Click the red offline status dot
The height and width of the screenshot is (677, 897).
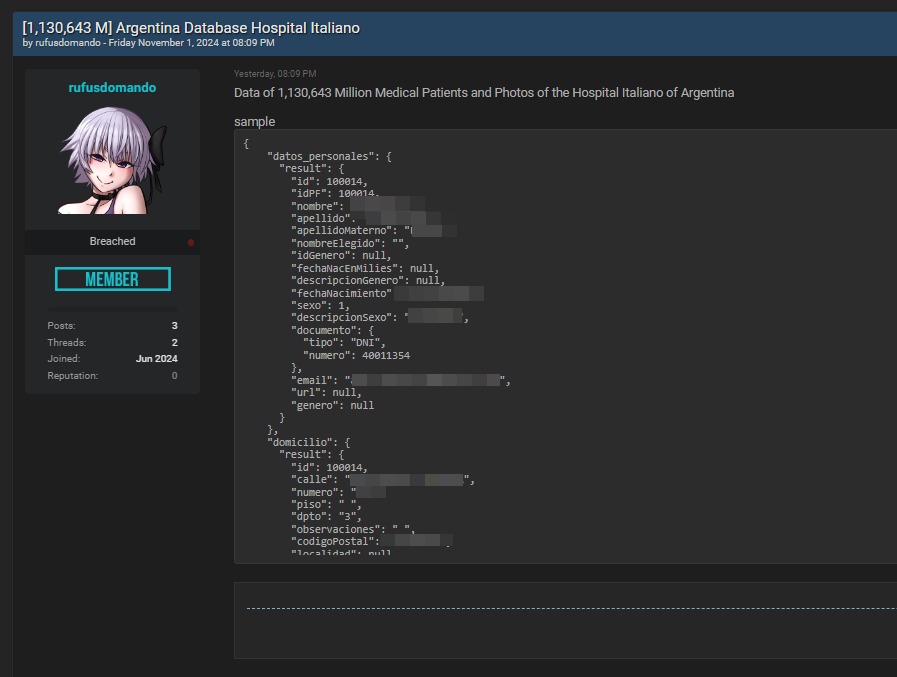tap(191, 242)
